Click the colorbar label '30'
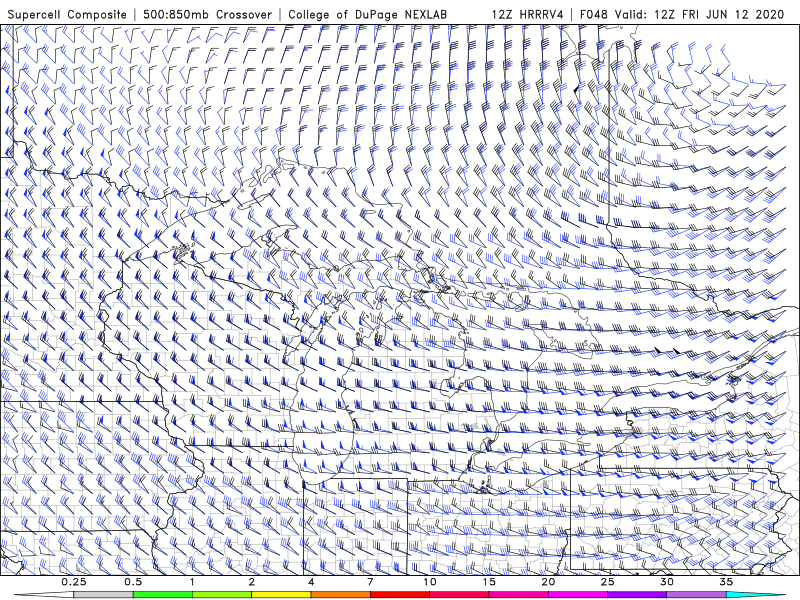 click(x=666, y=582)
